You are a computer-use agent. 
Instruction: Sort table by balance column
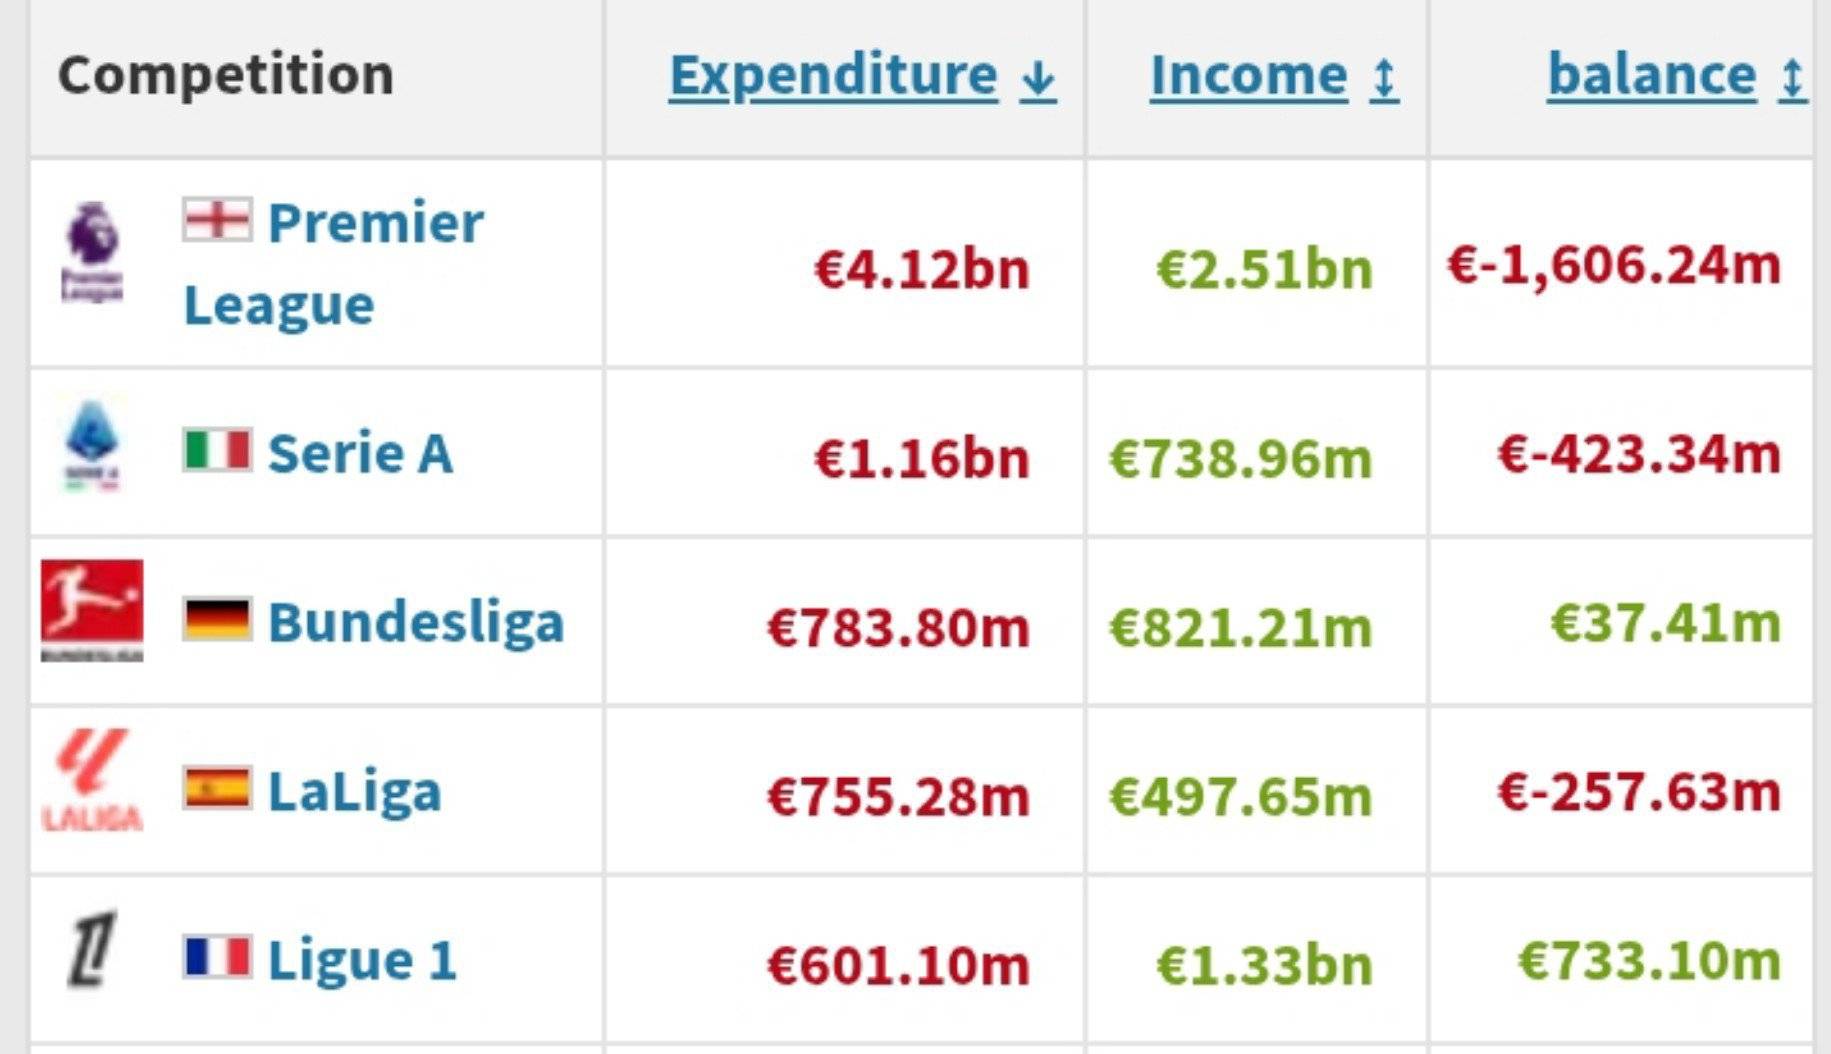pos(1676,76)
